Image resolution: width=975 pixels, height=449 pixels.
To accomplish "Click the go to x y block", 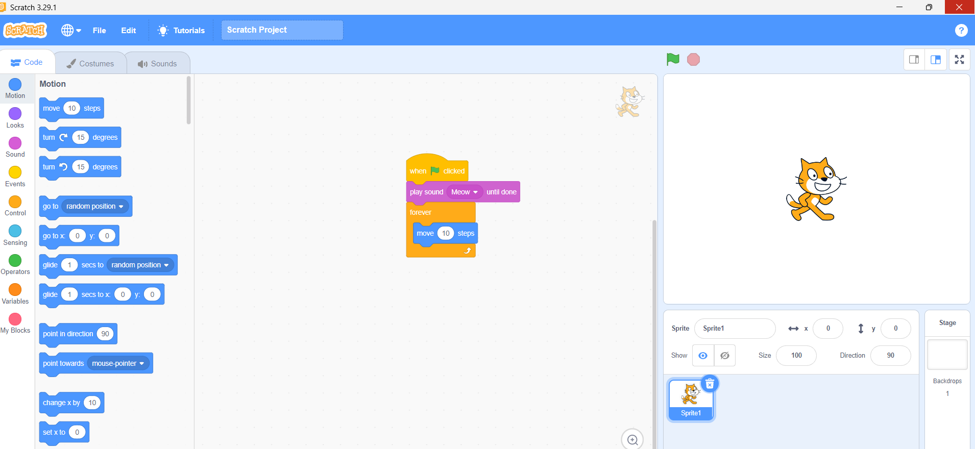I will click(79, 236).
